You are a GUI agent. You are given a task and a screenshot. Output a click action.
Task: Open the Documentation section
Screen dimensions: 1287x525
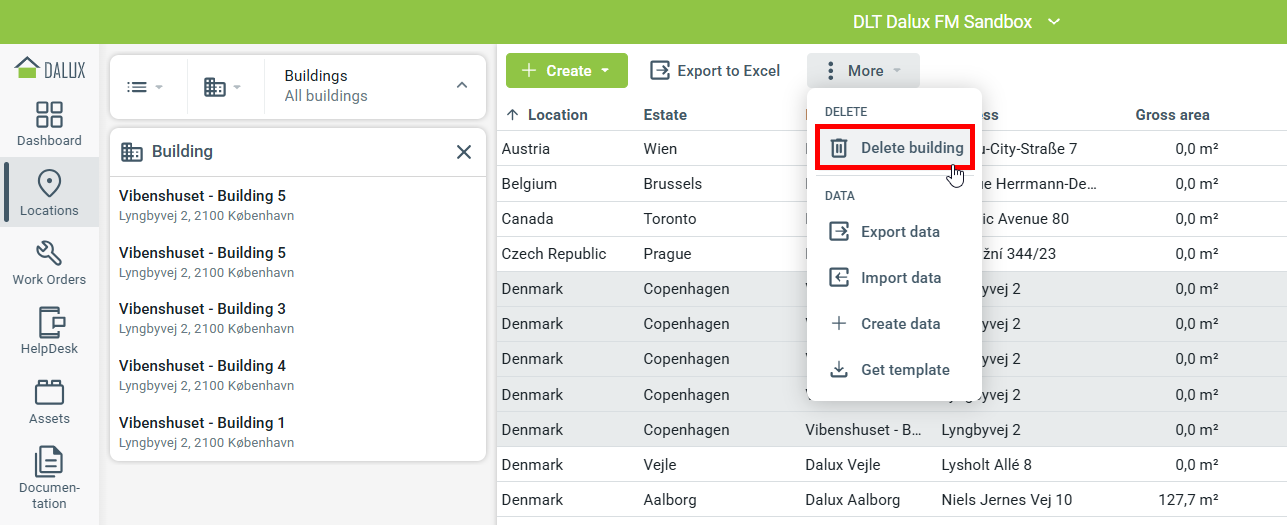[49, 477]
